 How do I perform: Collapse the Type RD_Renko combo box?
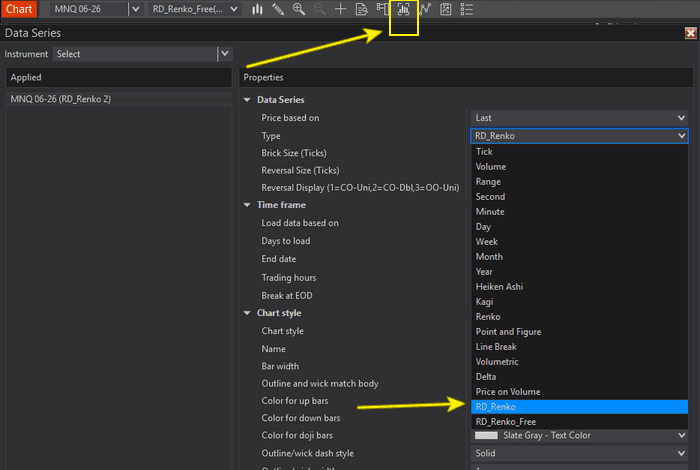point(579,136)
